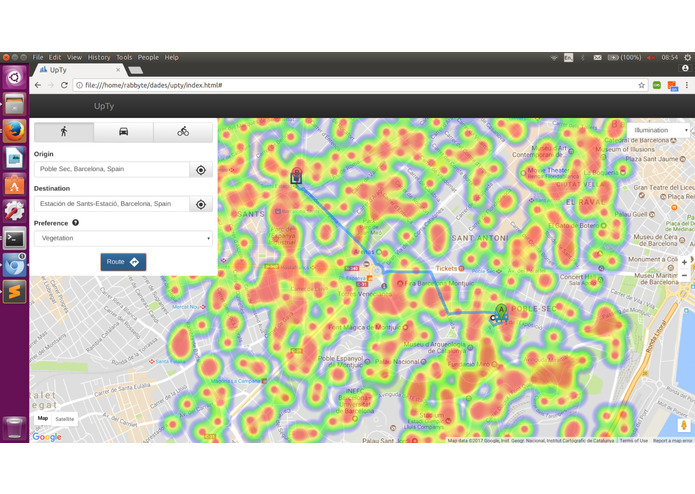Select the UpTy browser tab
The width and height of the screenshot is (695, 494).
(78, 70)
